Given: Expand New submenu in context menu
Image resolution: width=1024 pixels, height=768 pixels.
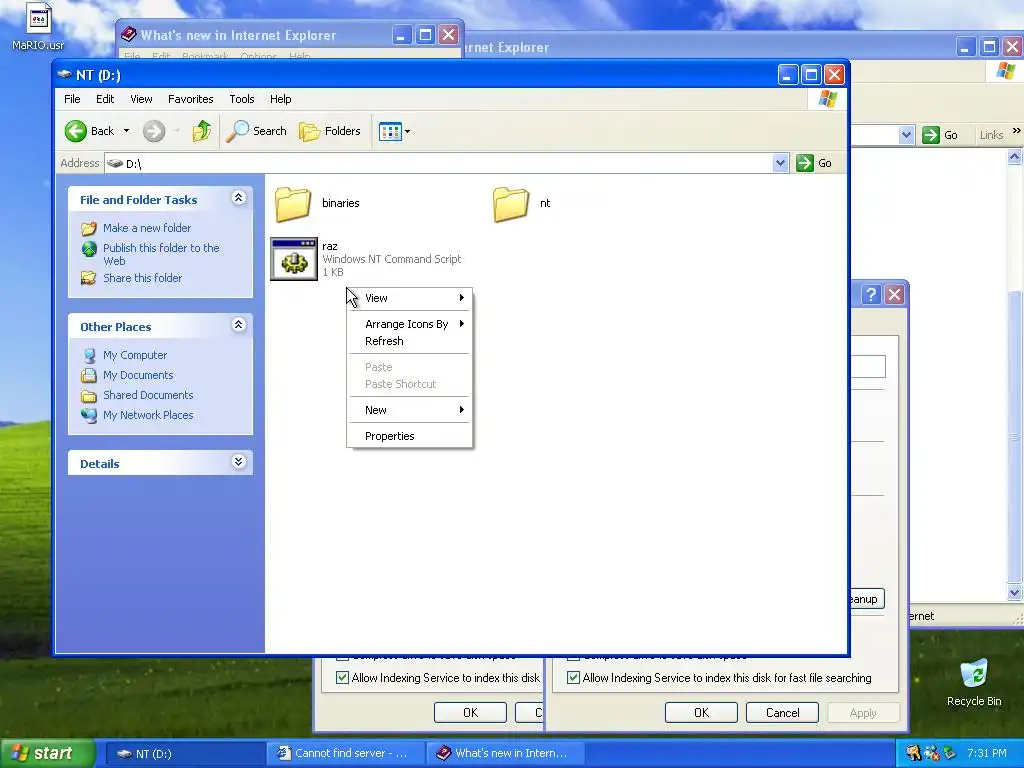Looking at the screenshot, I should [409, 410].
